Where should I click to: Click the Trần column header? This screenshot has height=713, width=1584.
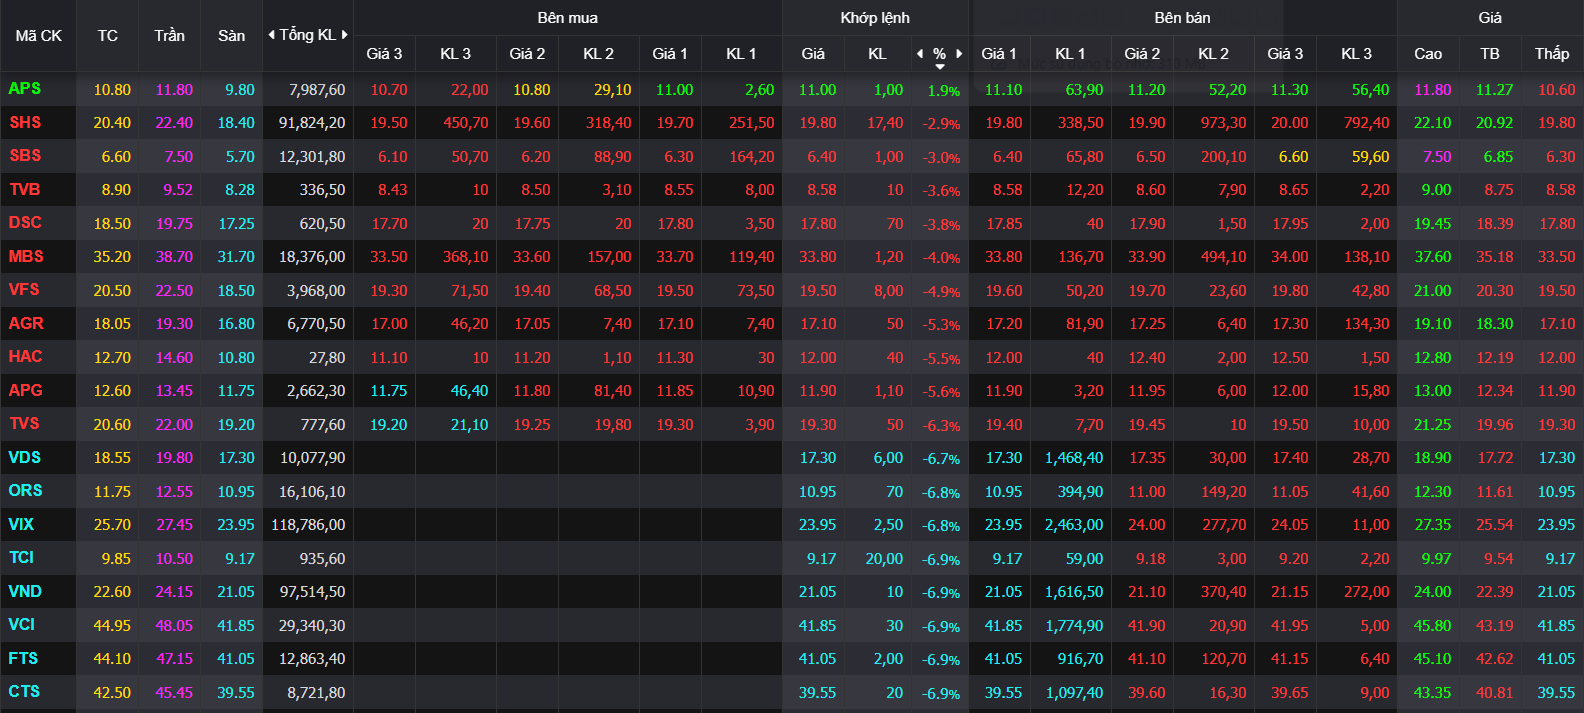170,36
